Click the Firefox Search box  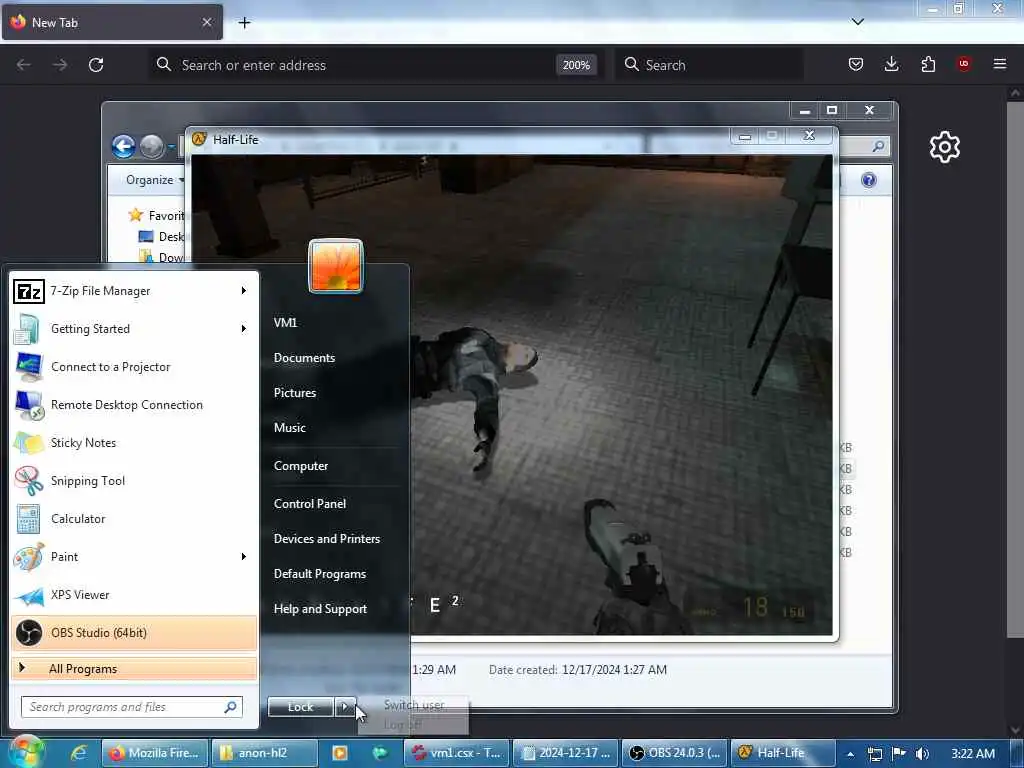pyautogui.click(x=709, y=65)
